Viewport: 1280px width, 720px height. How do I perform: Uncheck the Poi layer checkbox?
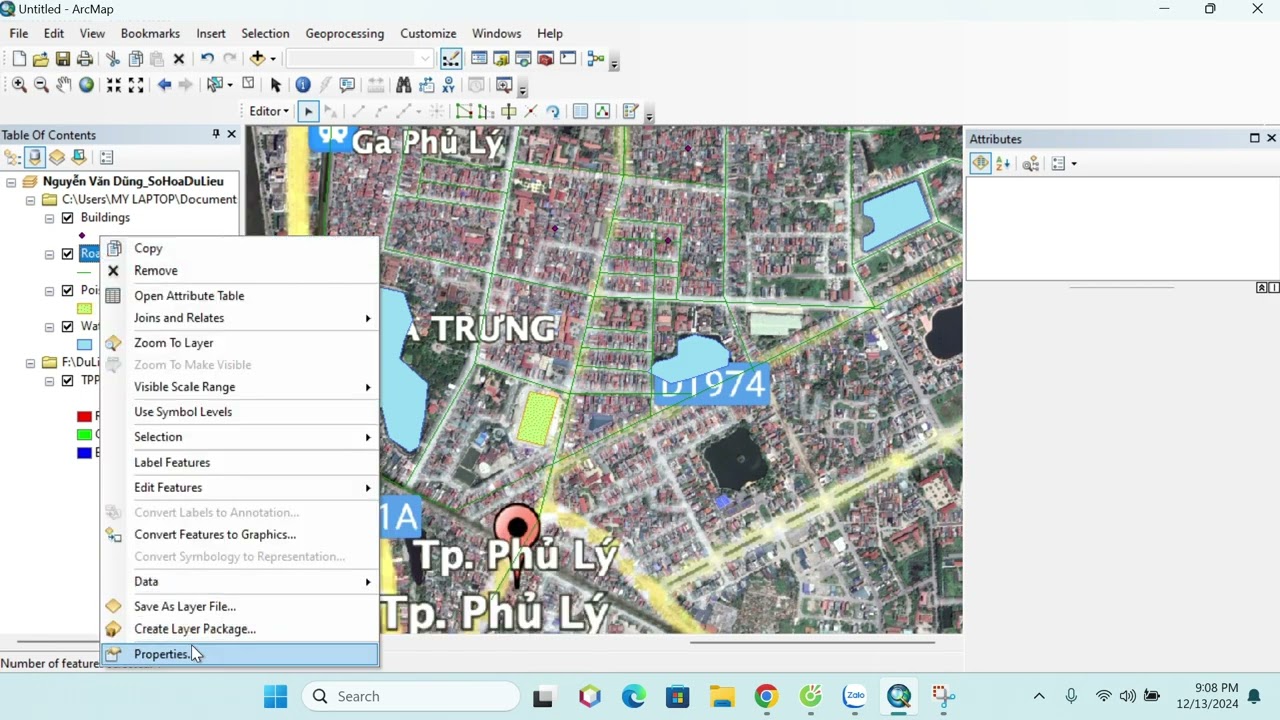(x=68, y=291)
